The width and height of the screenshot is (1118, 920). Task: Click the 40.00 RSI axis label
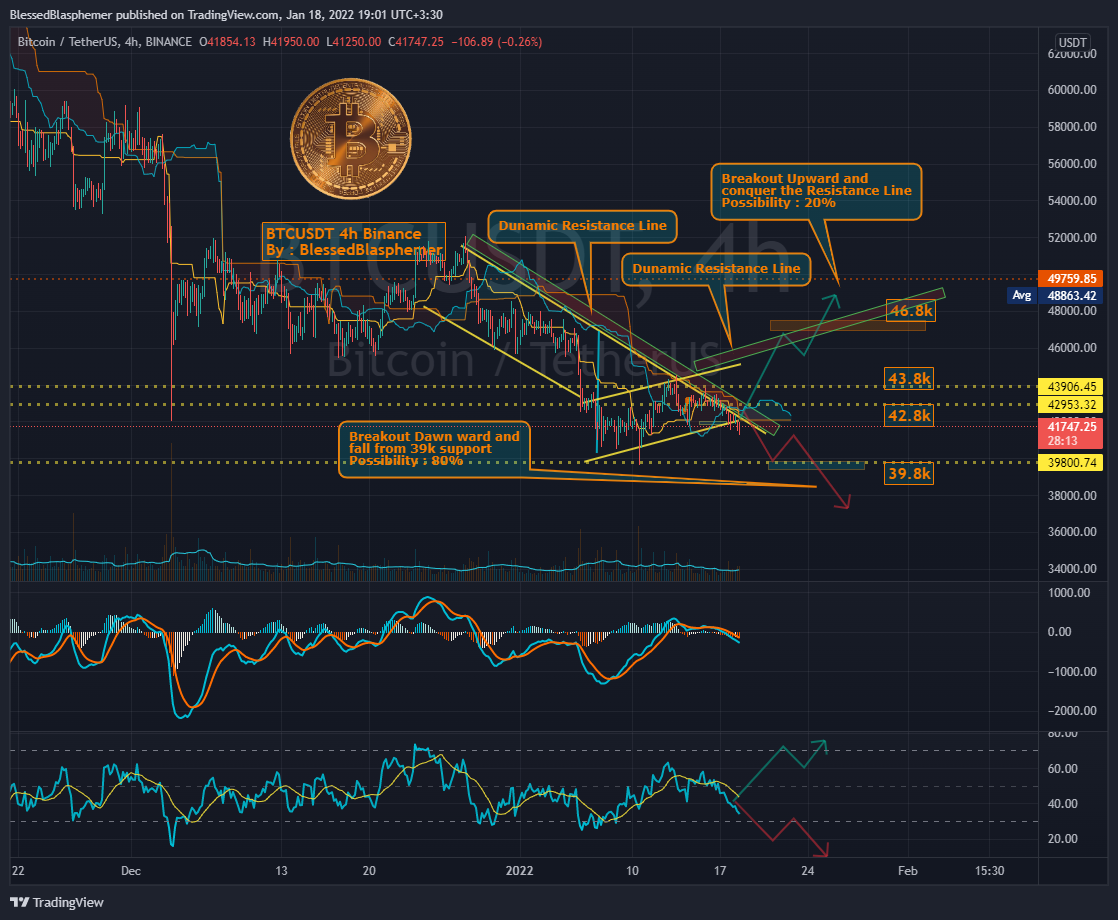(1062, 804)
